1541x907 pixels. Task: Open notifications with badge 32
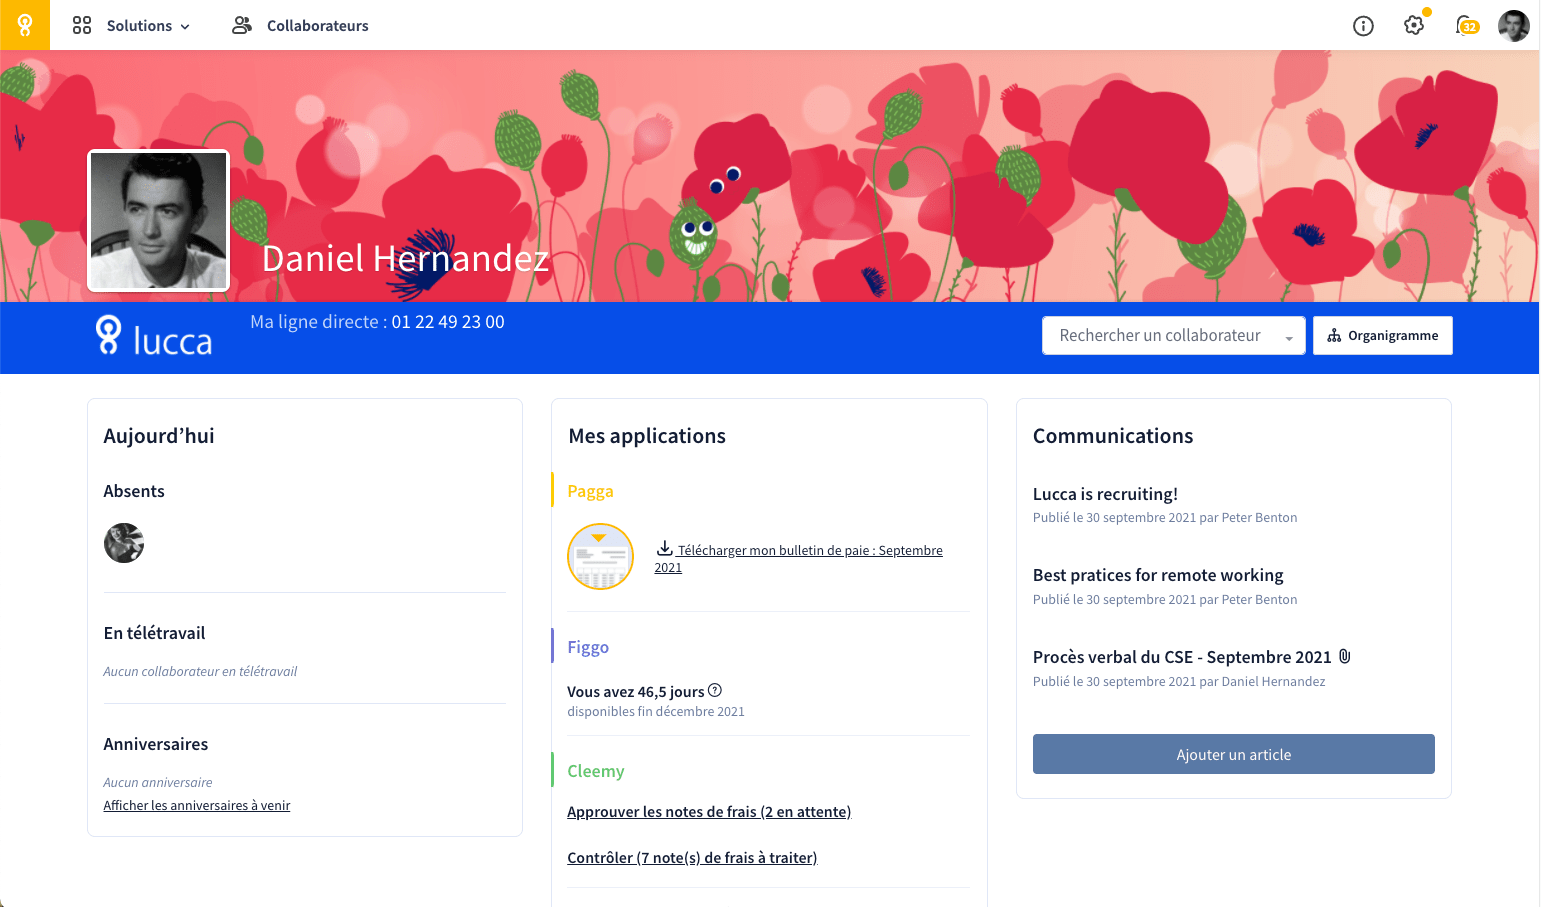coord(1467,26)
